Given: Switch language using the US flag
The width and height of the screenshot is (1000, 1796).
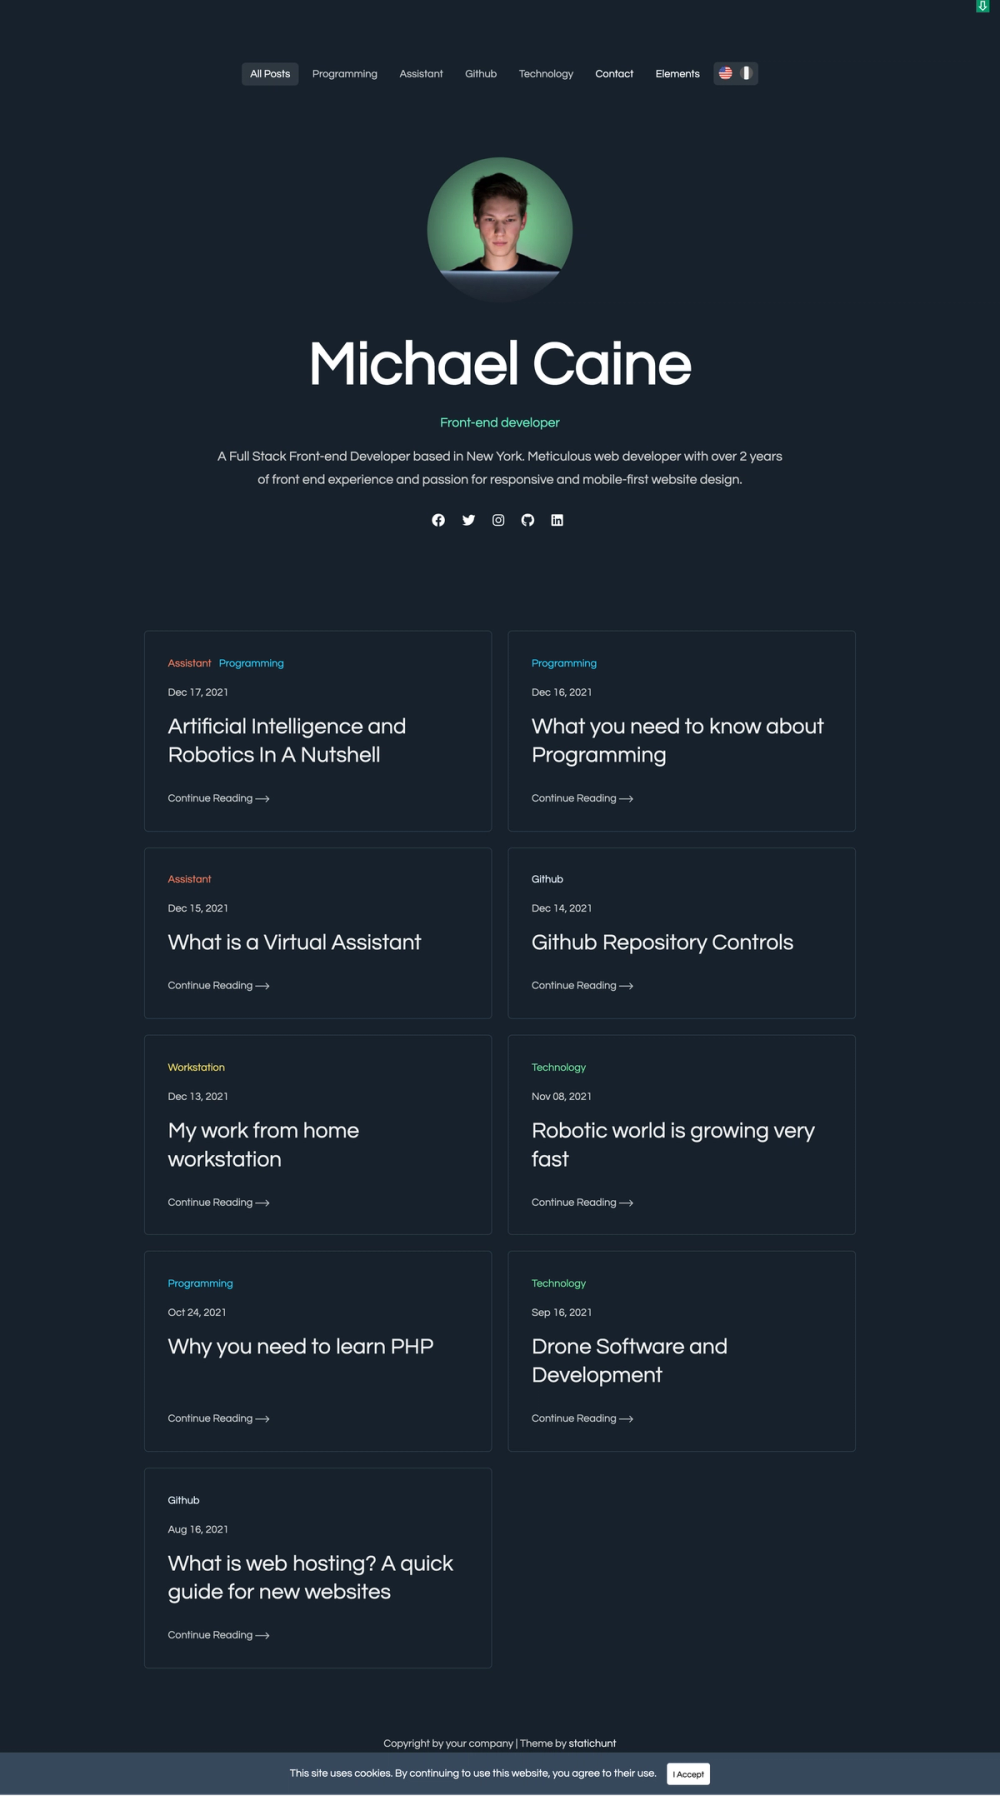Looking at the screenshot, I should coord(726,73).
